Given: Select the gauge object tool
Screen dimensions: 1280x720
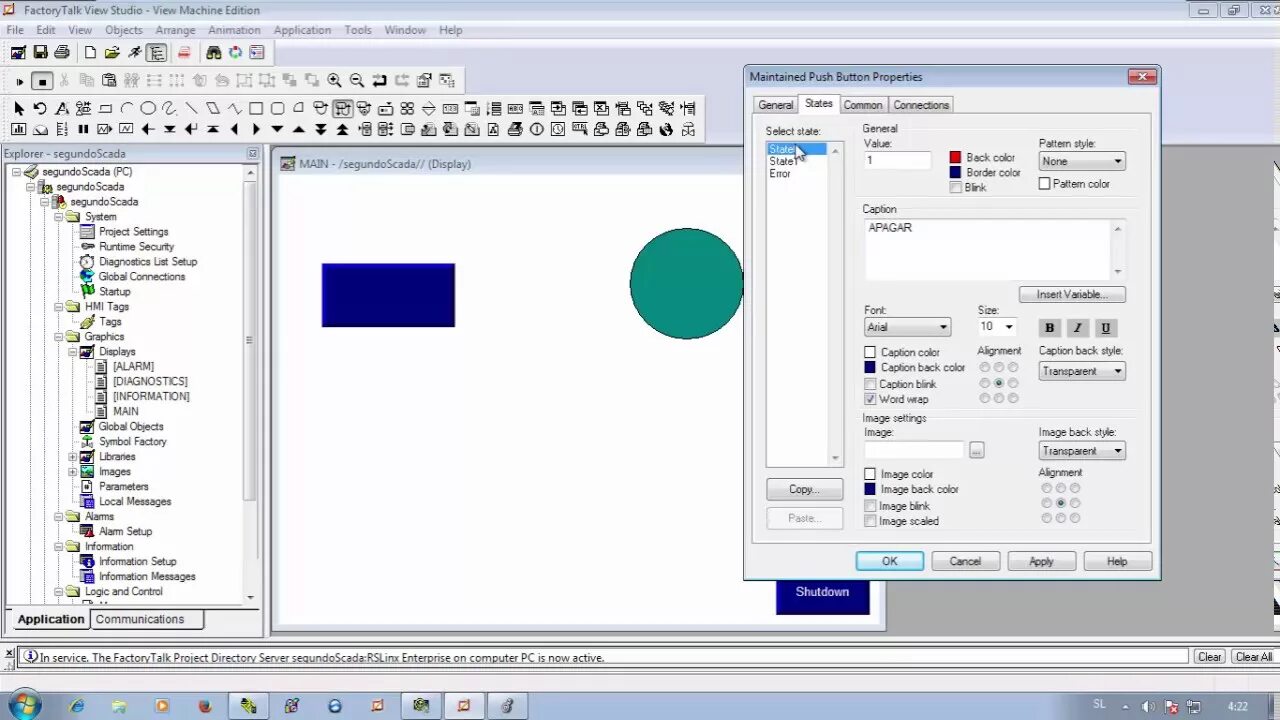Looking at the screenshot, I should tap(40, 129).
